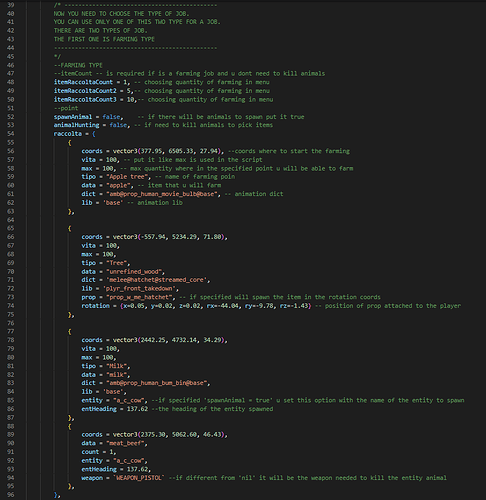This screenshot has height=500, width=486.
Task: Click the raccolta table name
Action: [68, 134]
